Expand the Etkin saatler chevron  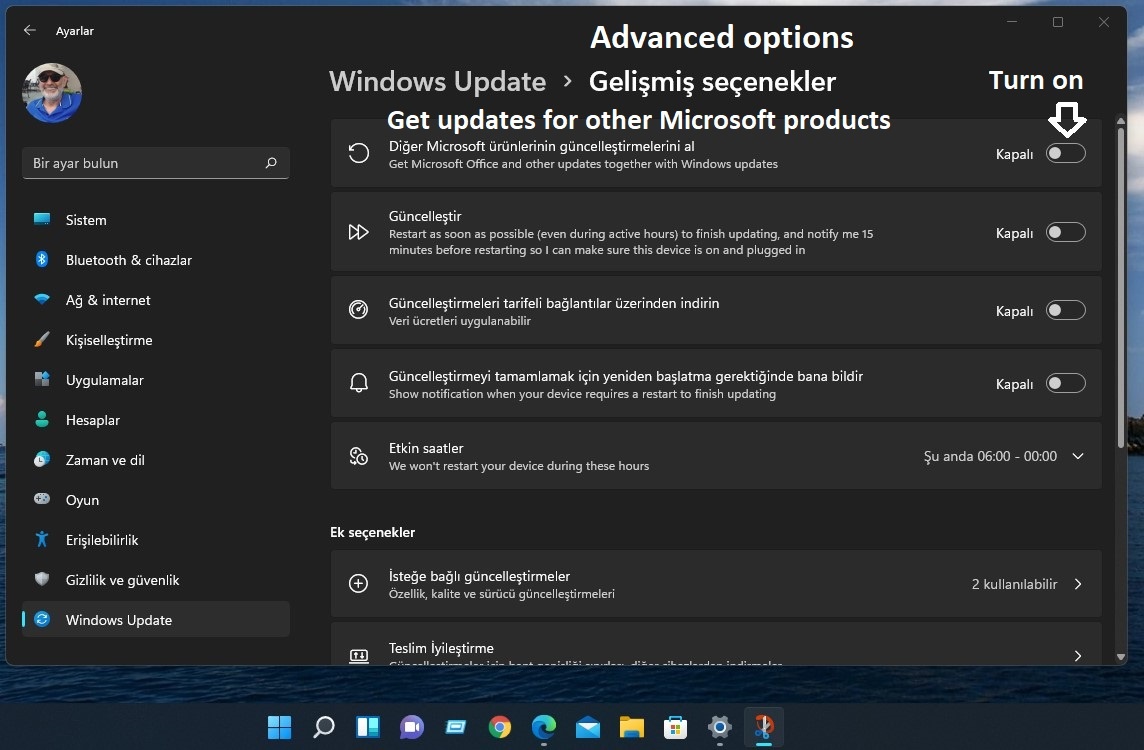[1078, 456]
